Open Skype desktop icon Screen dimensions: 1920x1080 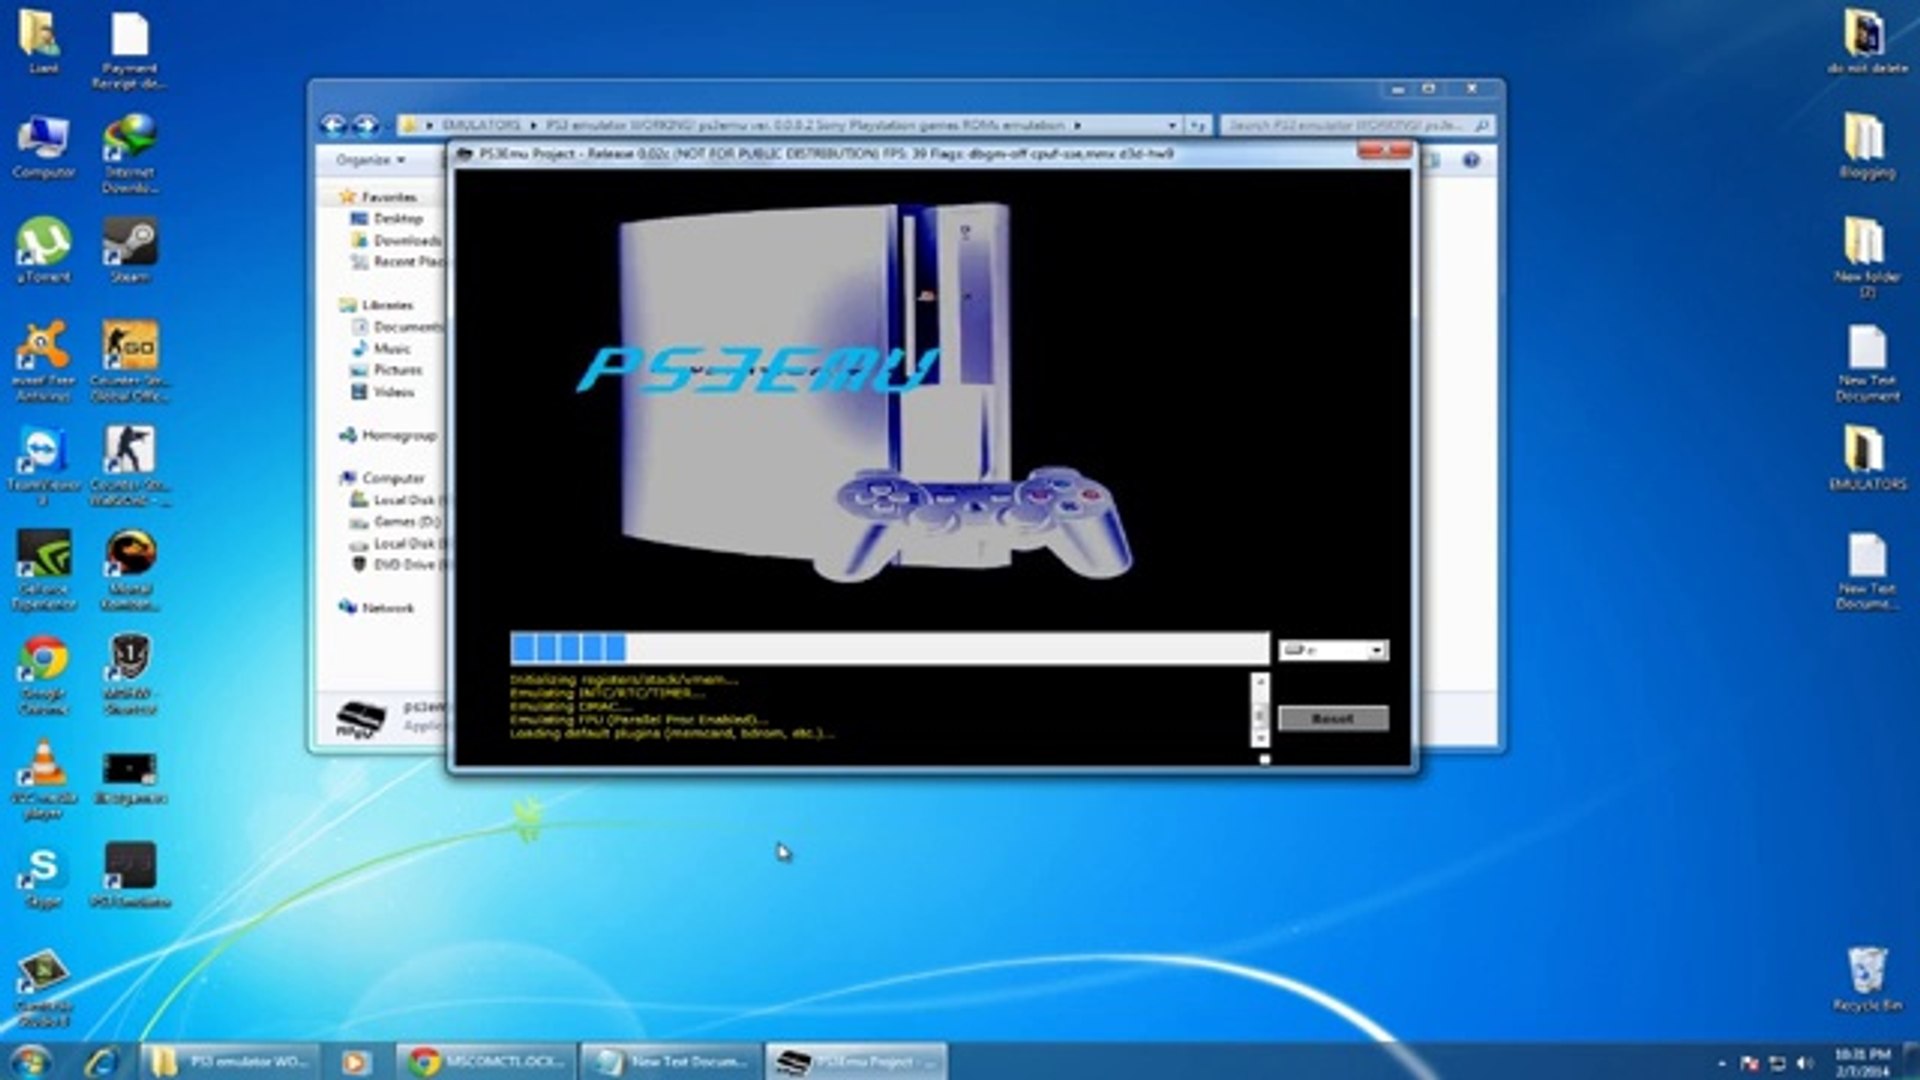(x=43, y=870)
